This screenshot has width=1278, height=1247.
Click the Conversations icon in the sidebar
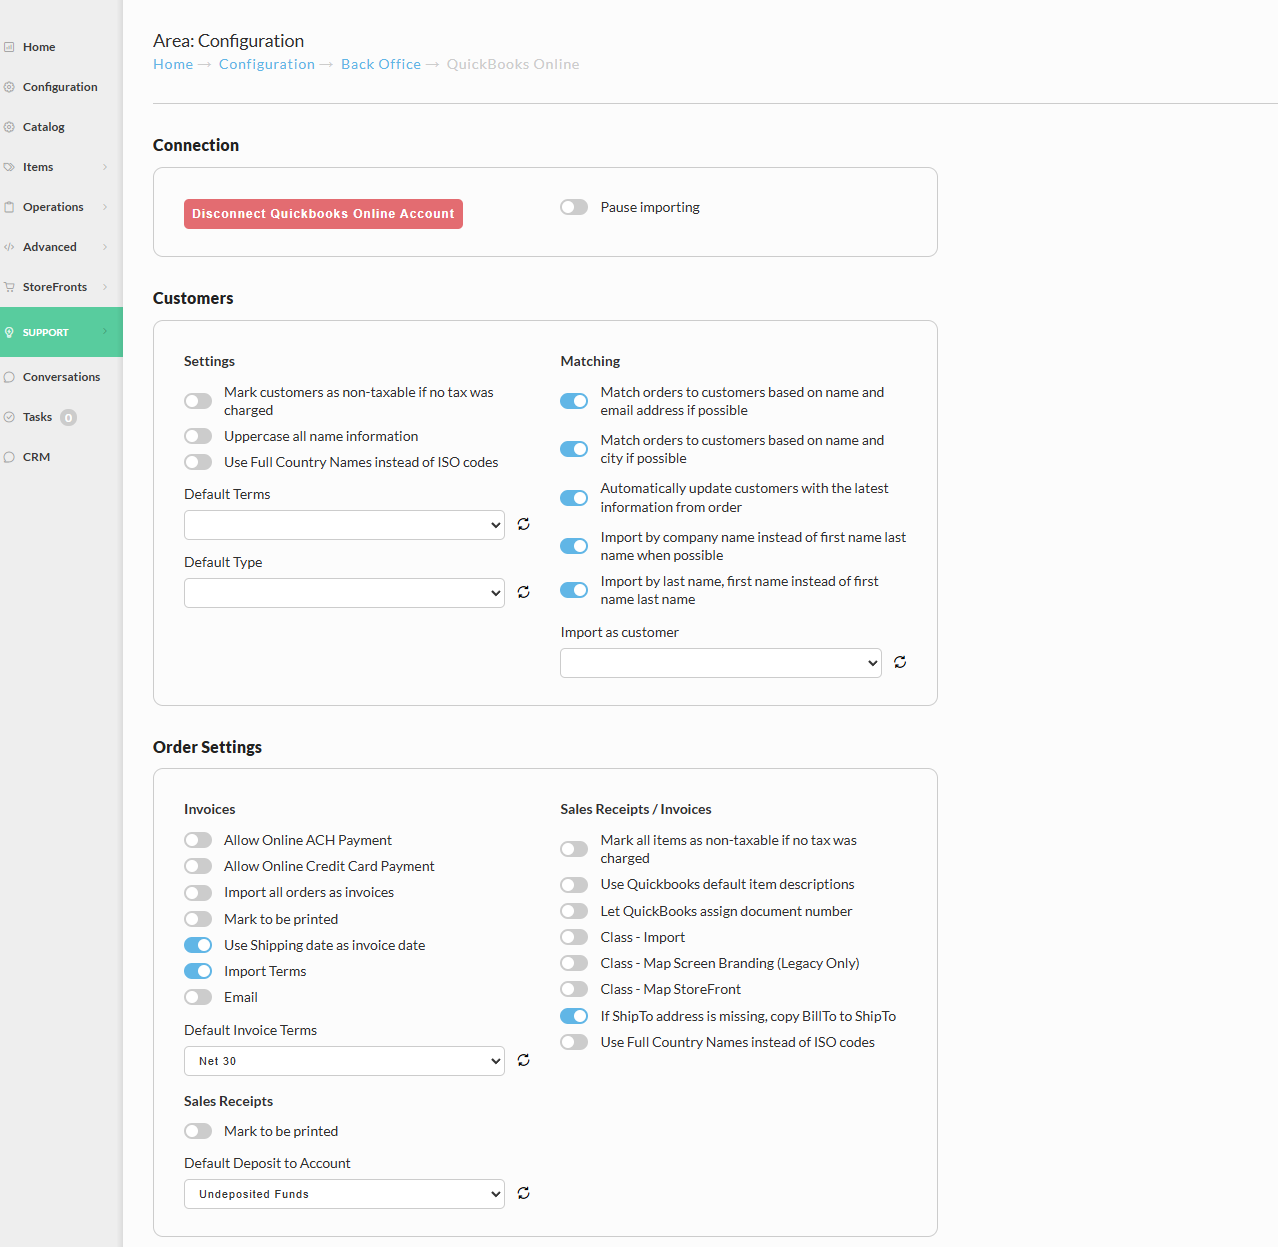(x=9, y=376)
